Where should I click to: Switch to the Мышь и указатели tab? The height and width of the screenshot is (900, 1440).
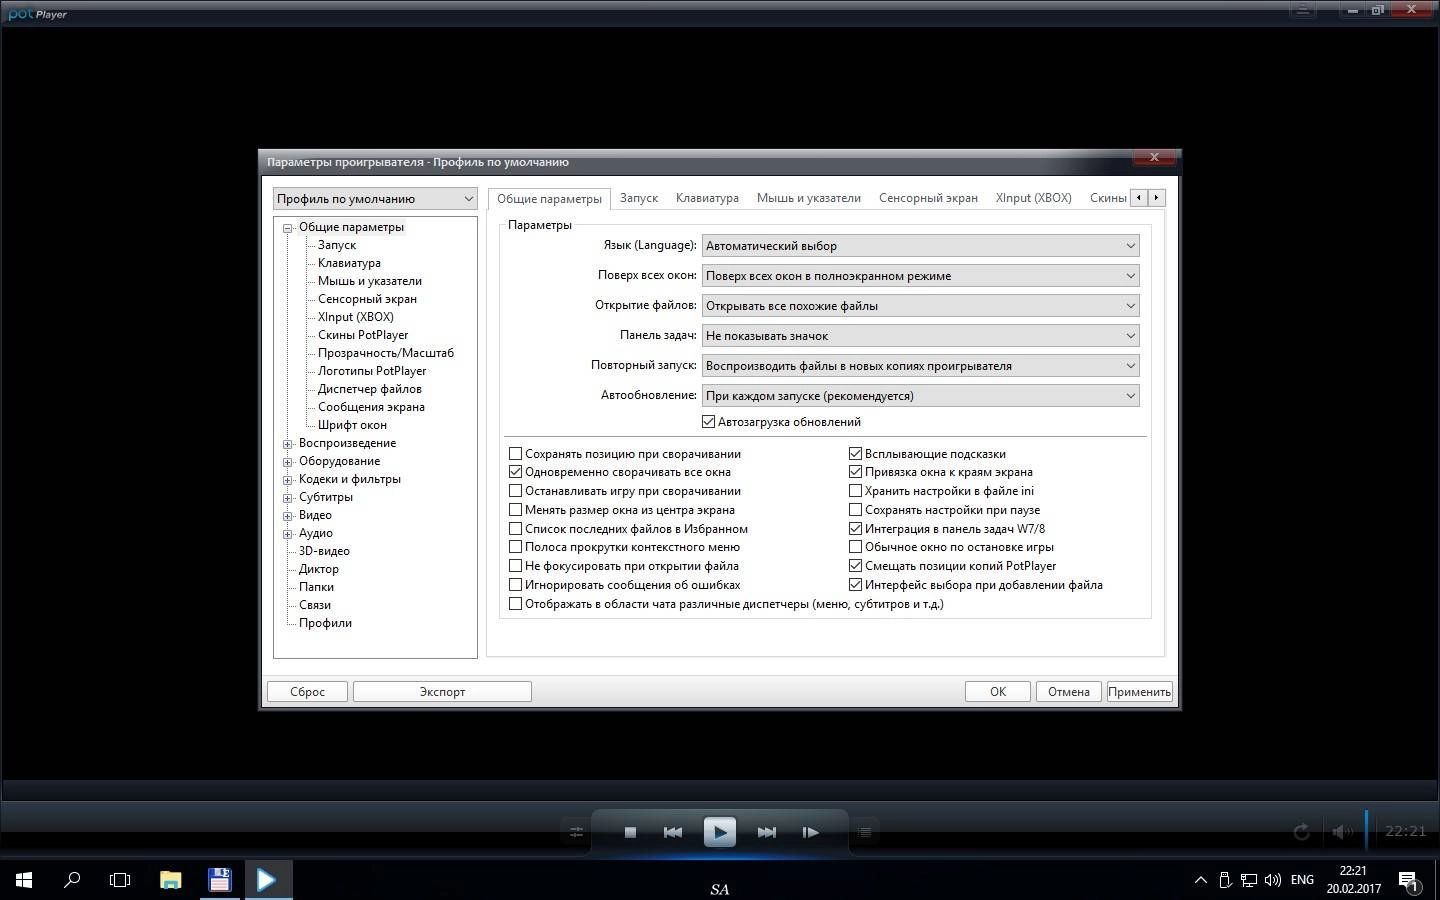coord(809,198)
